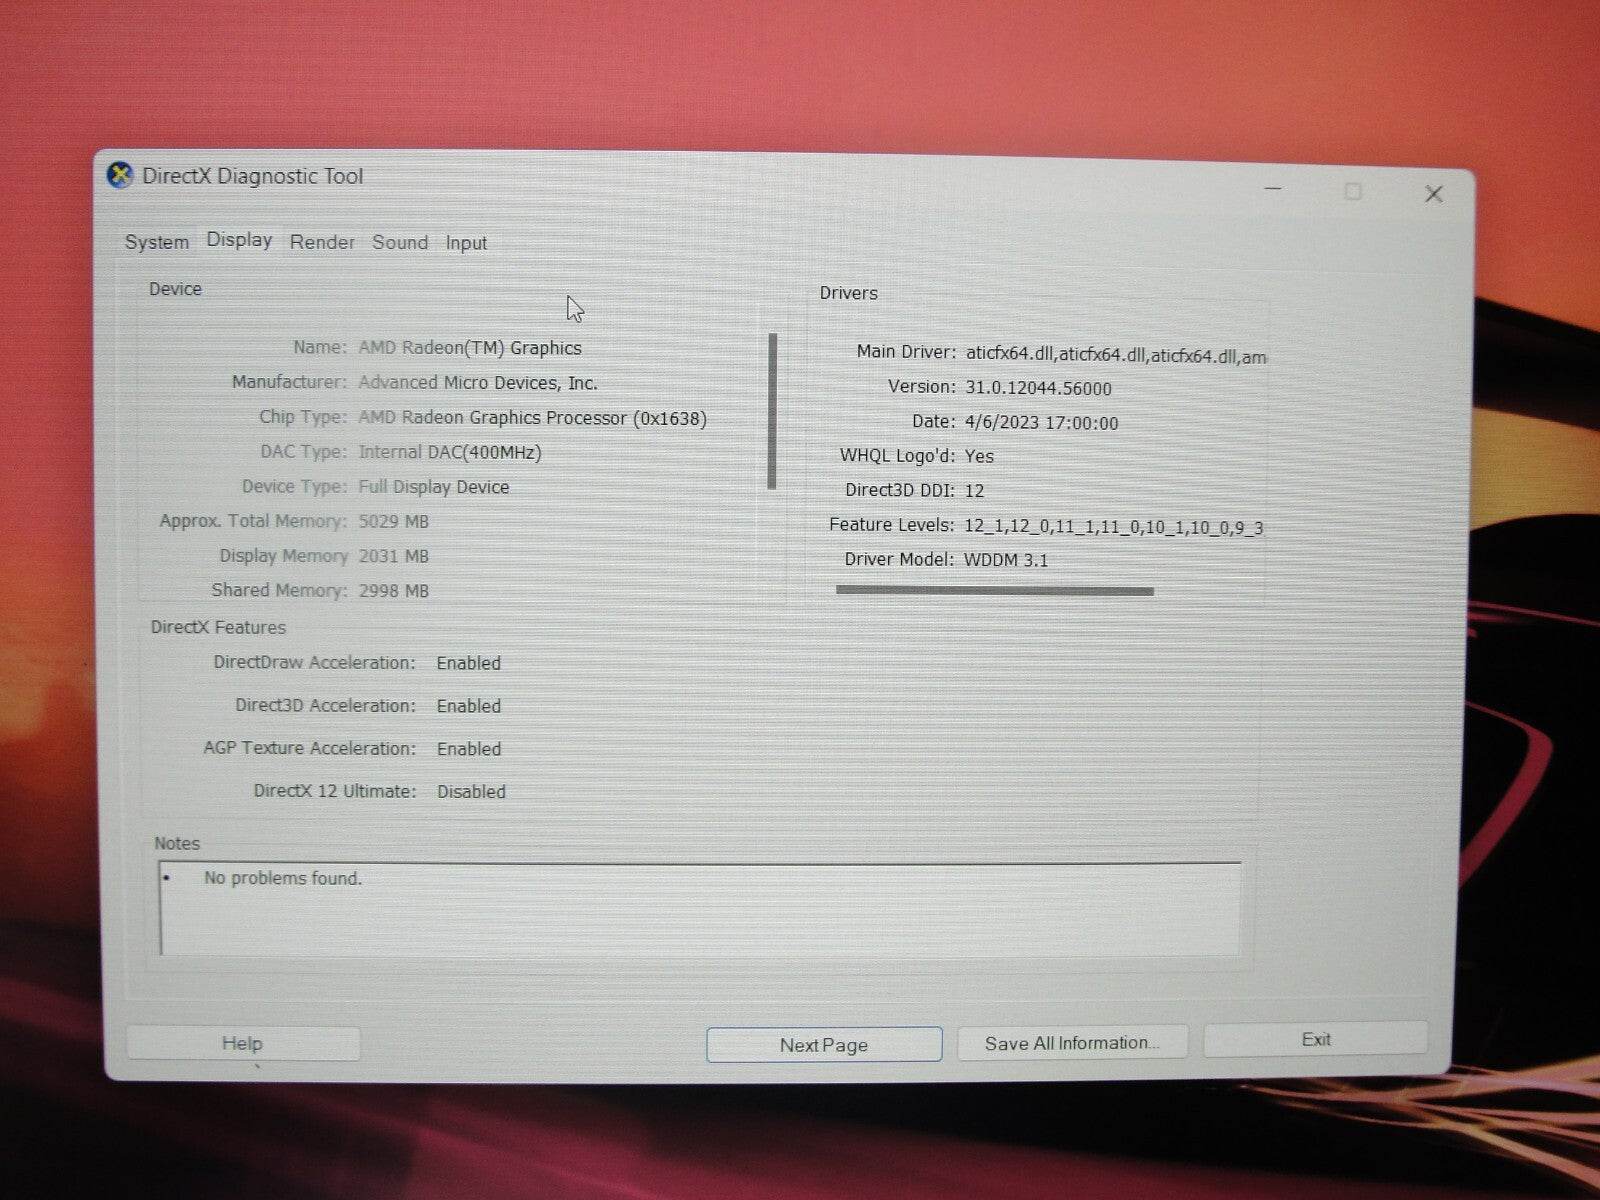Click inside the Notes text box

[700, 908]
